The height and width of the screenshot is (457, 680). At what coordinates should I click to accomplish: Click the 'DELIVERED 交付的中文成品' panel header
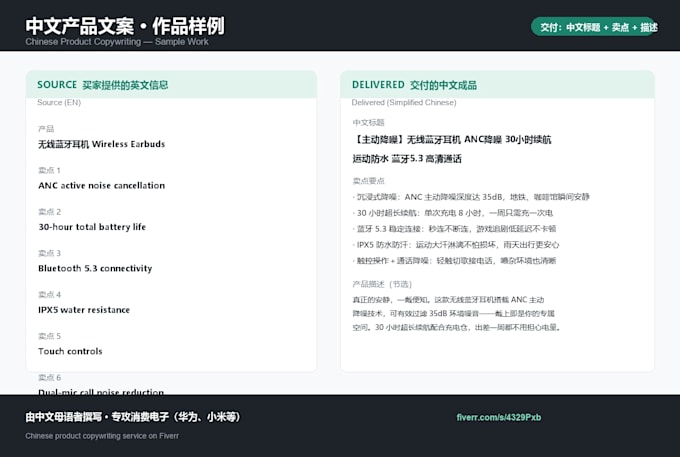click(497, 85)
